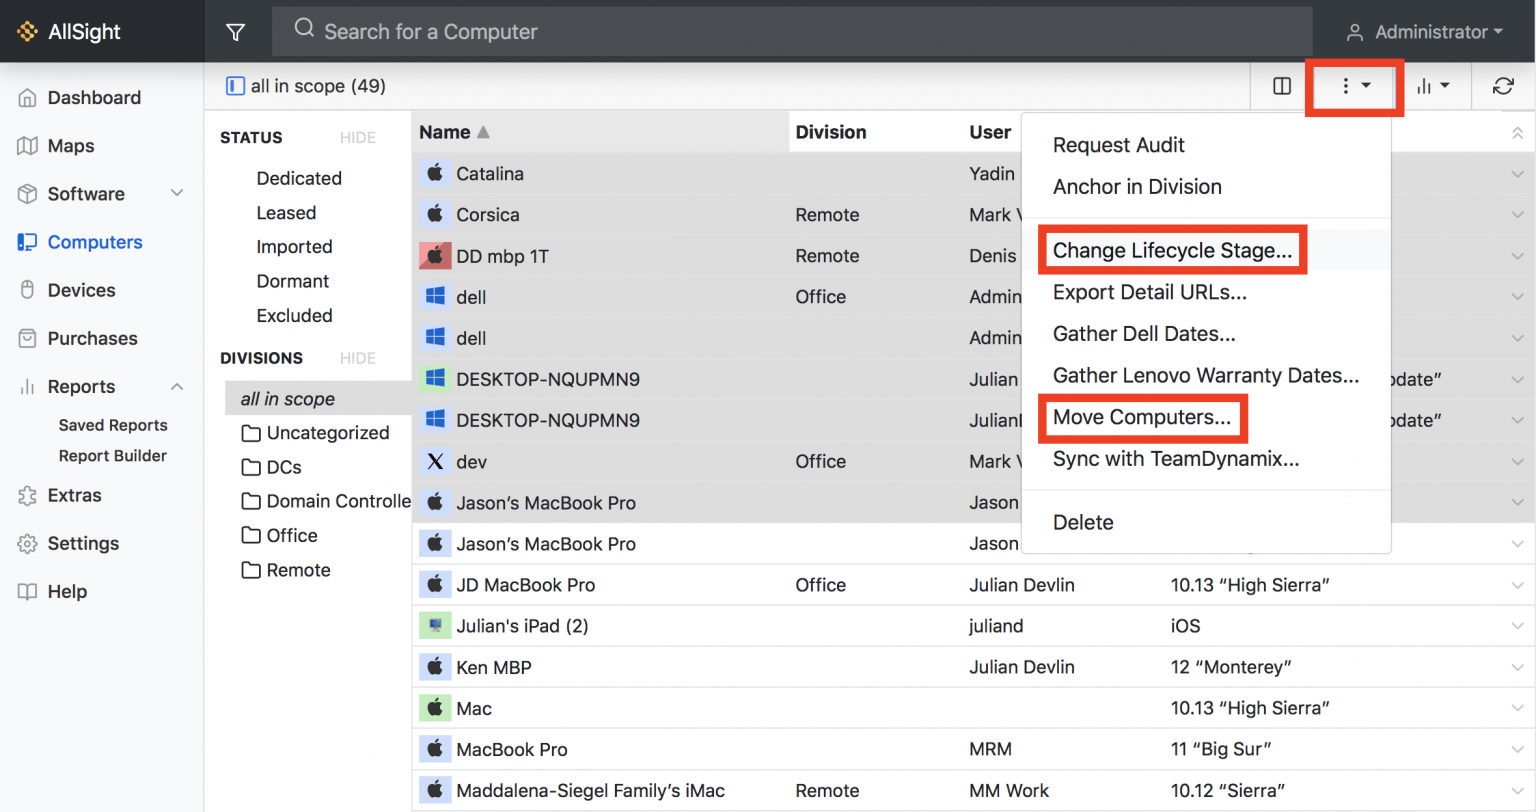The height and width of the screenshot is (812, 1536).
Task: Open the Report Builder
Action: 113,456
